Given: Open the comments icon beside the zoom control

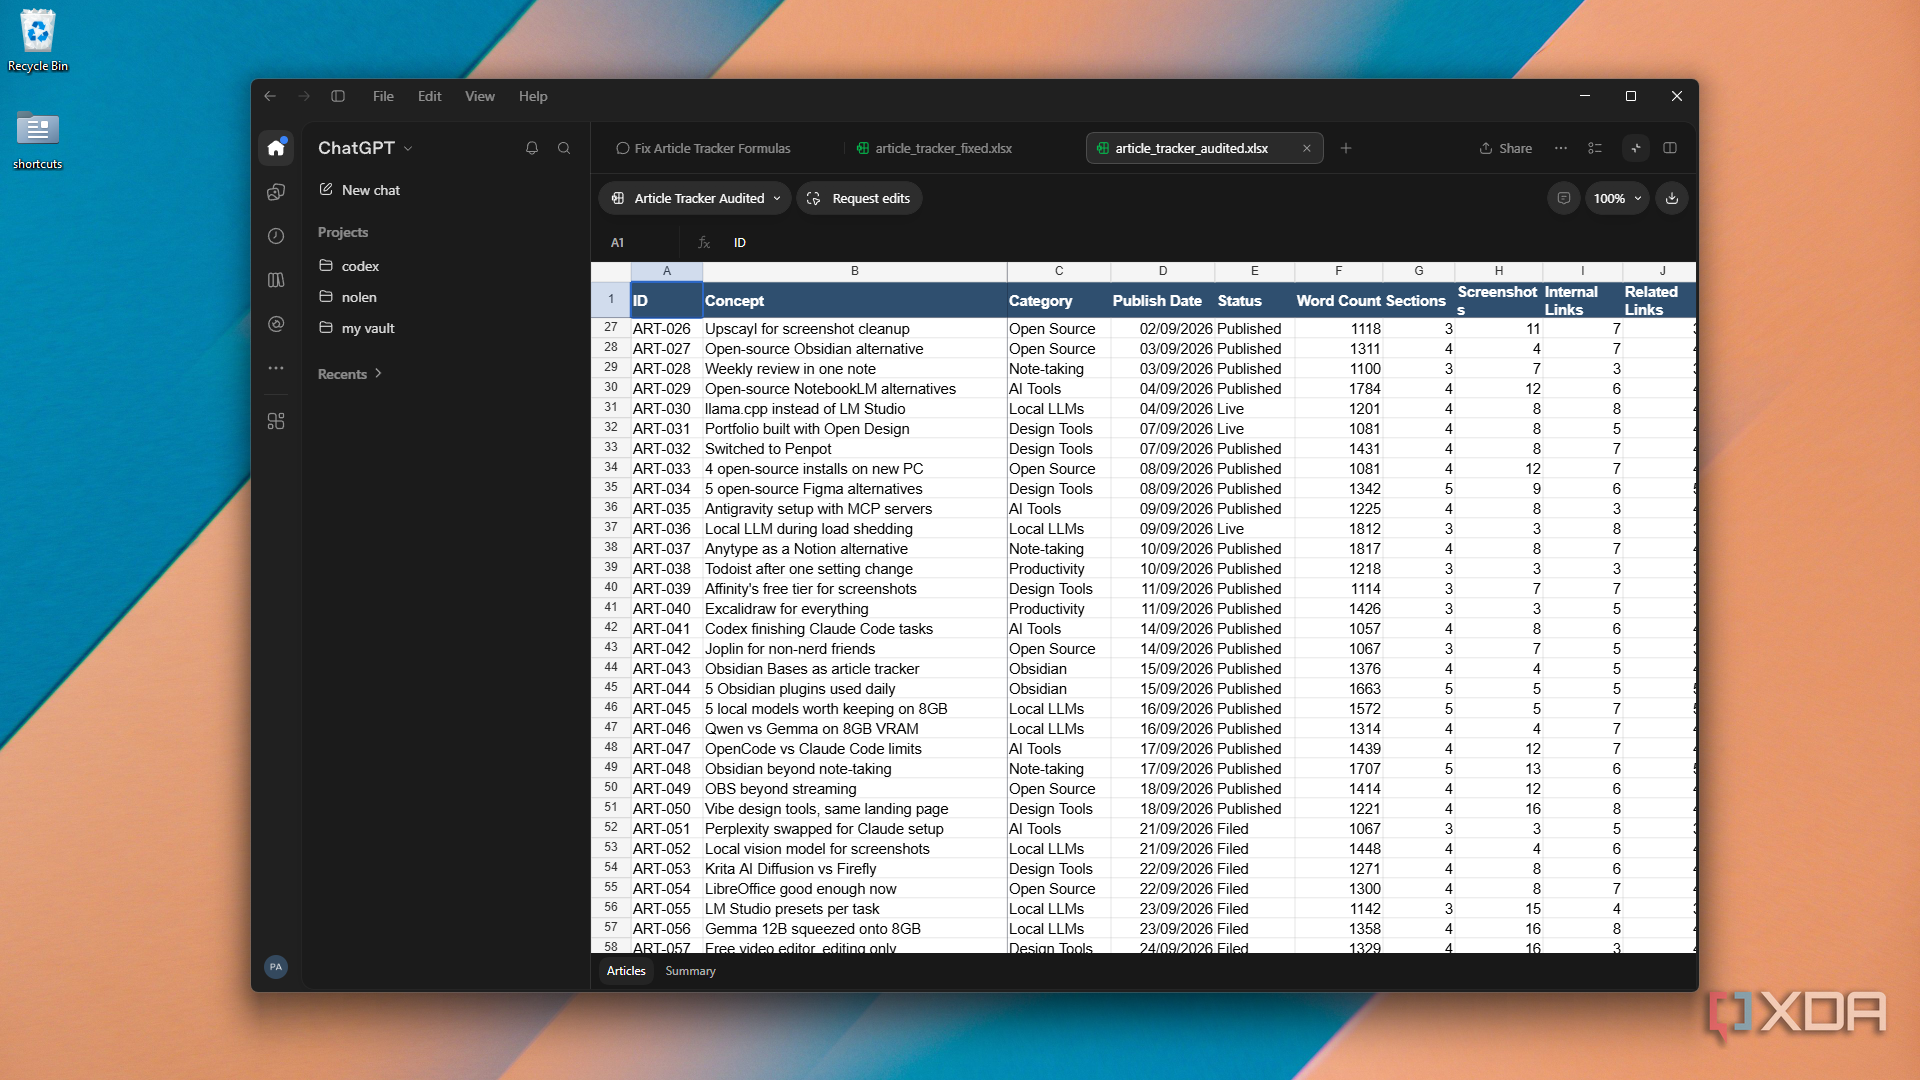Looking at the screenshot, I should click(1564, 198).
